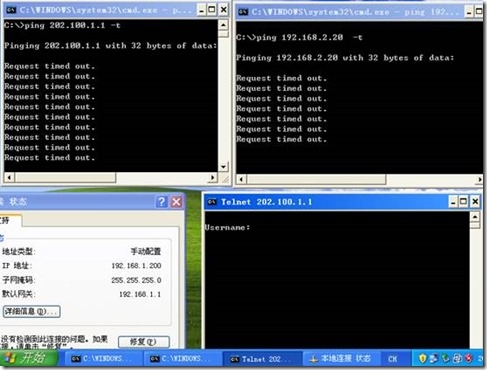Click the subnet mask value 255.255.255.0

[x=136, y=280]
